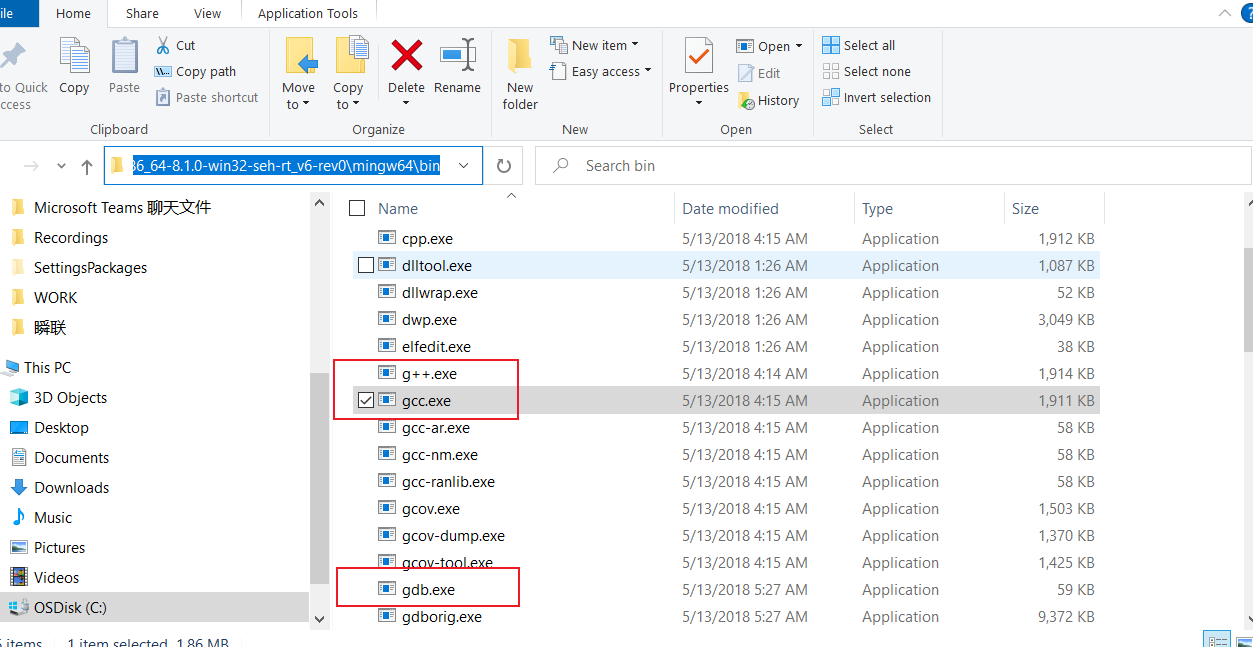This screenshot has height=647, width=1253.
Task: Click Invert selection in the ribbon
Action: click(876, 97)
